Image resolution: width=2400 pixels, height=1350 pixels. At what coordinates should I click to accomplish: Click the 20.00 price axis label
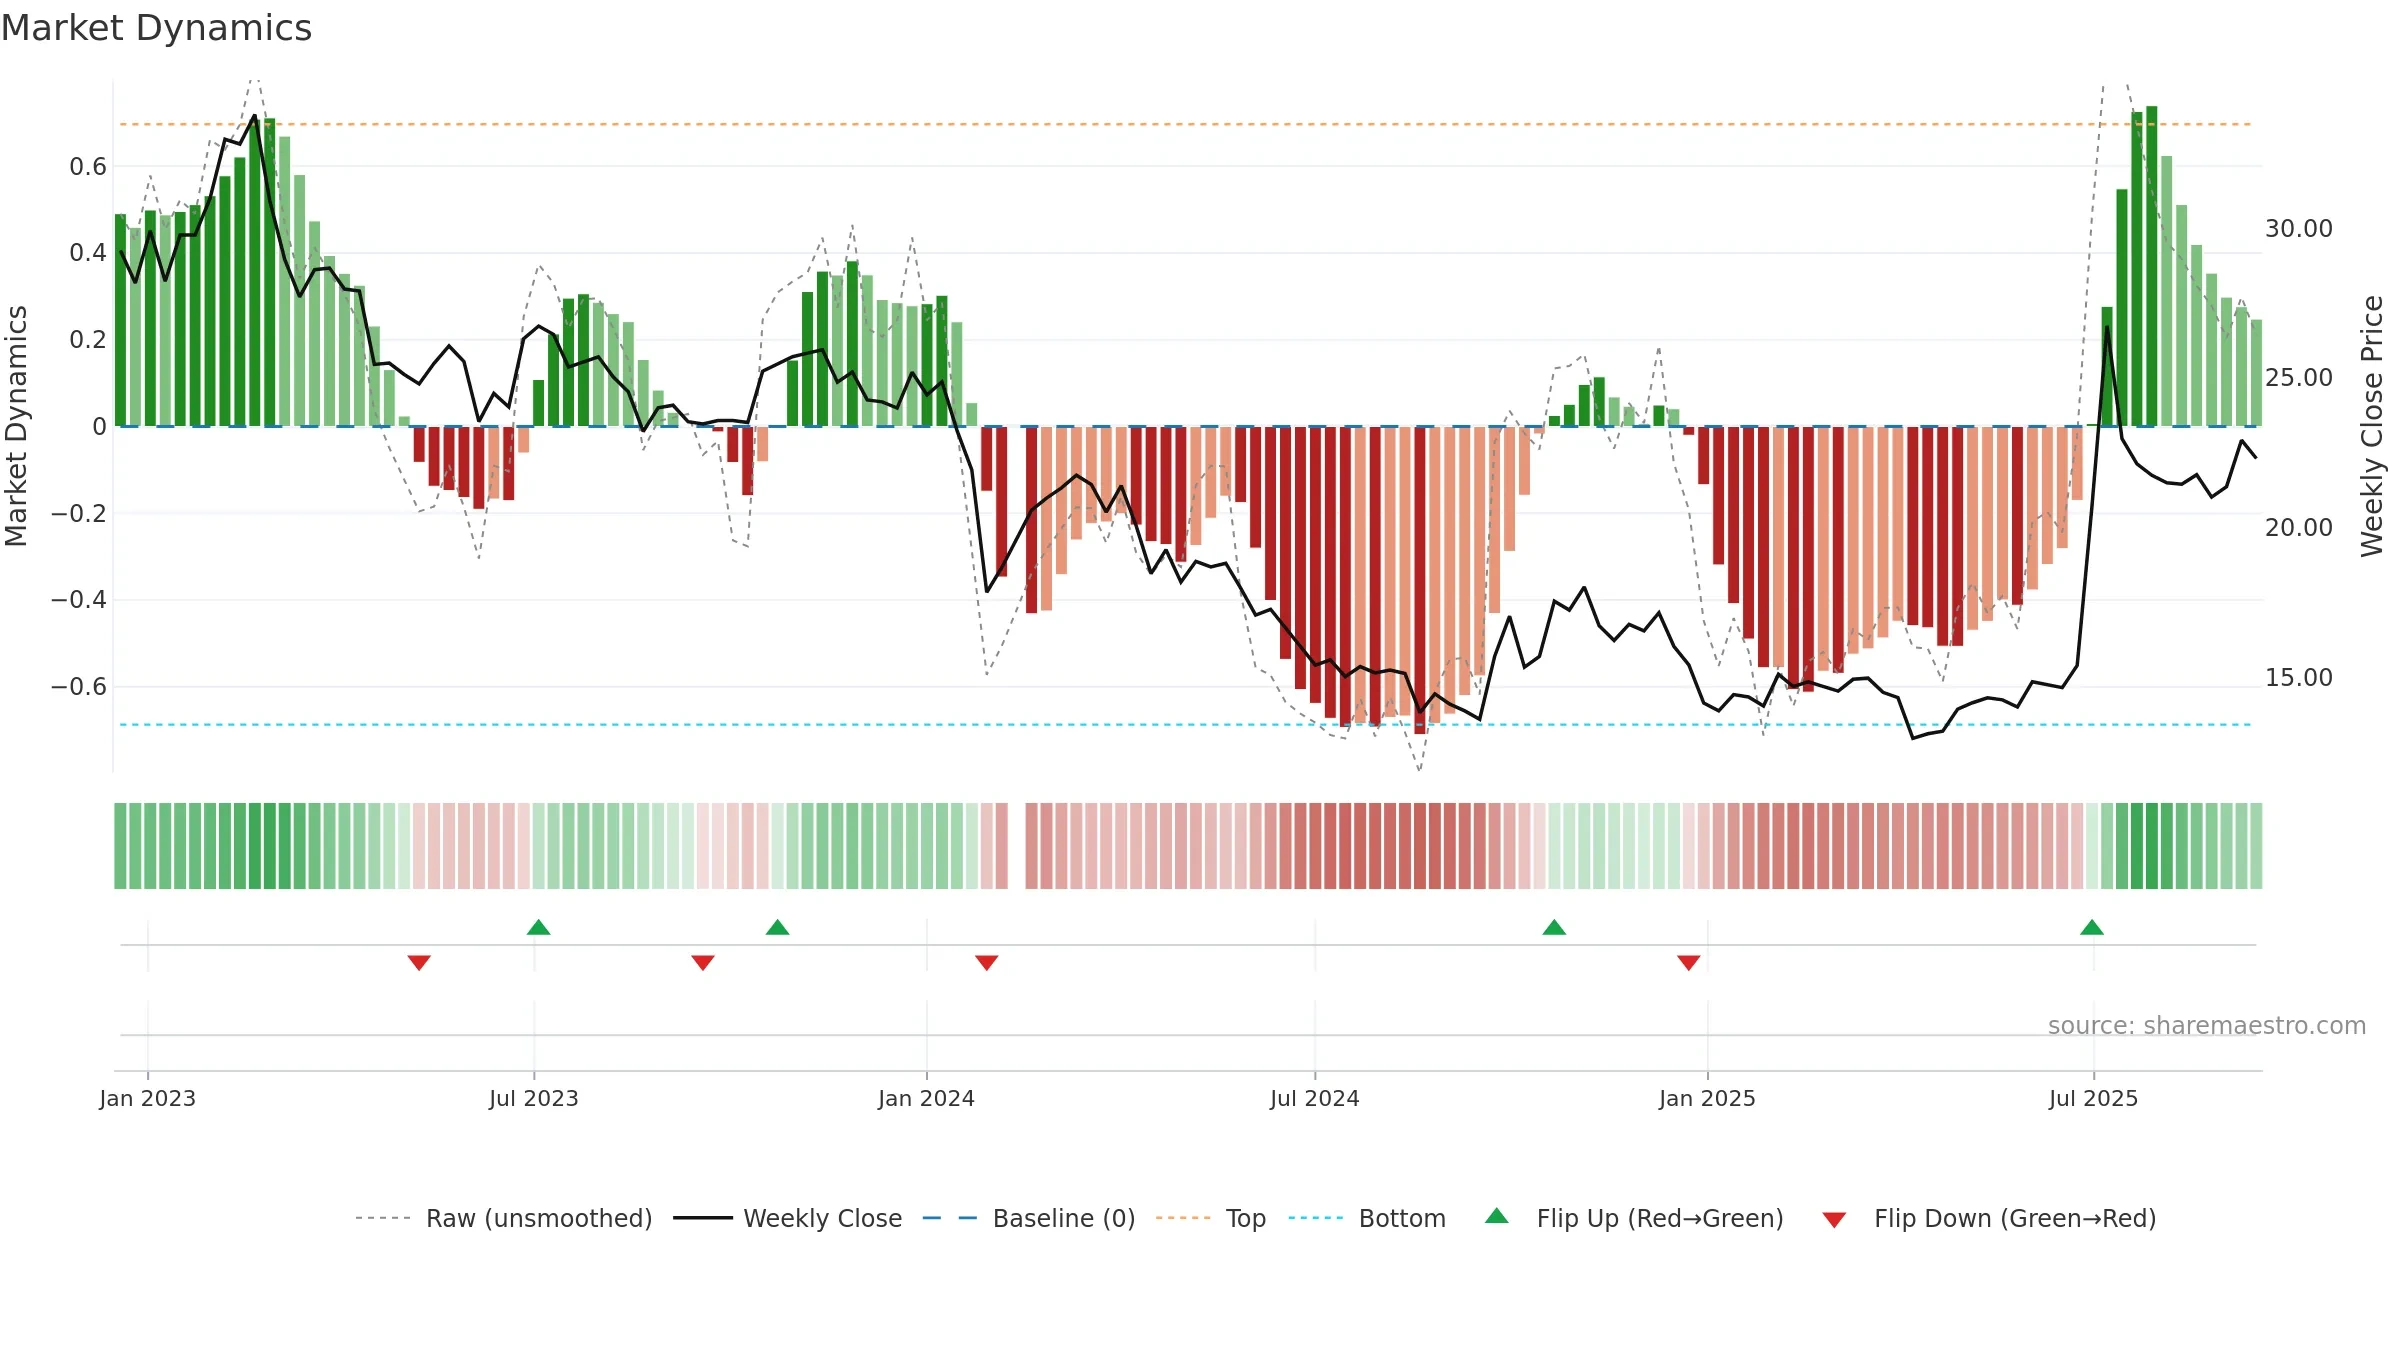point(2299,528)
